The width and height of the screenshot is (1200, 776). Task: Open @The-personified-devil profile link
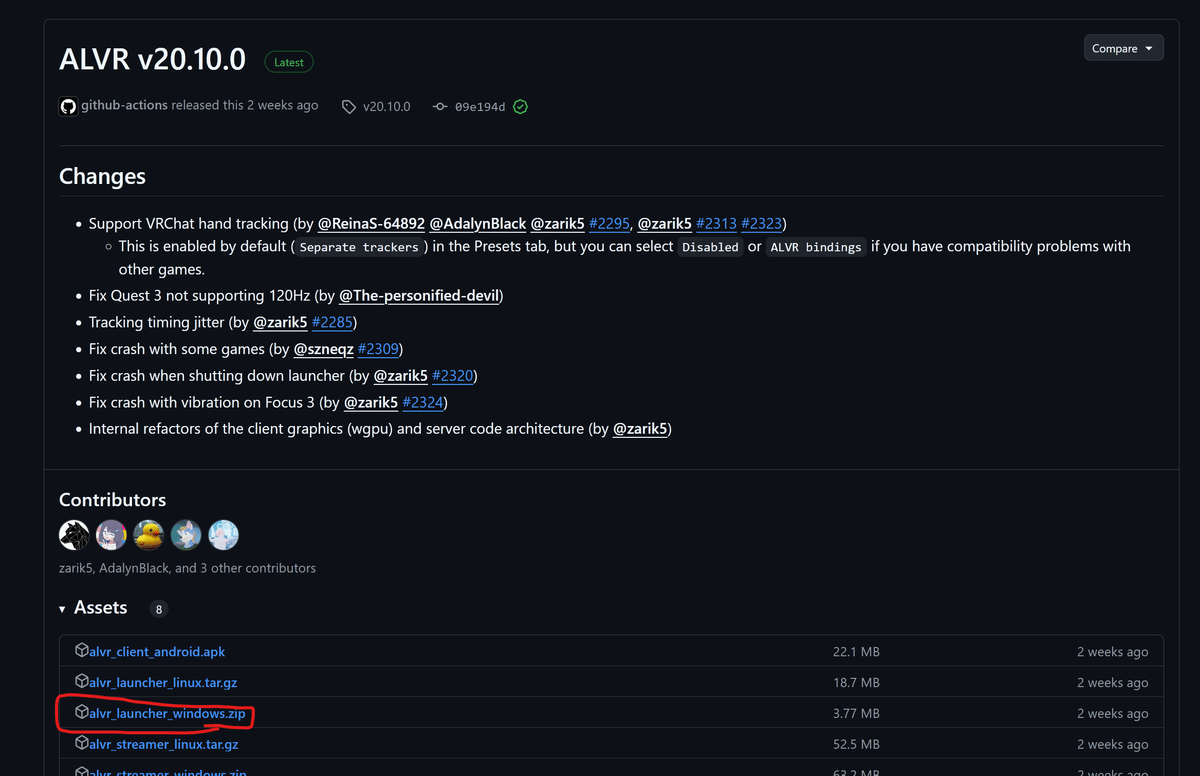(x=420, y=296)
